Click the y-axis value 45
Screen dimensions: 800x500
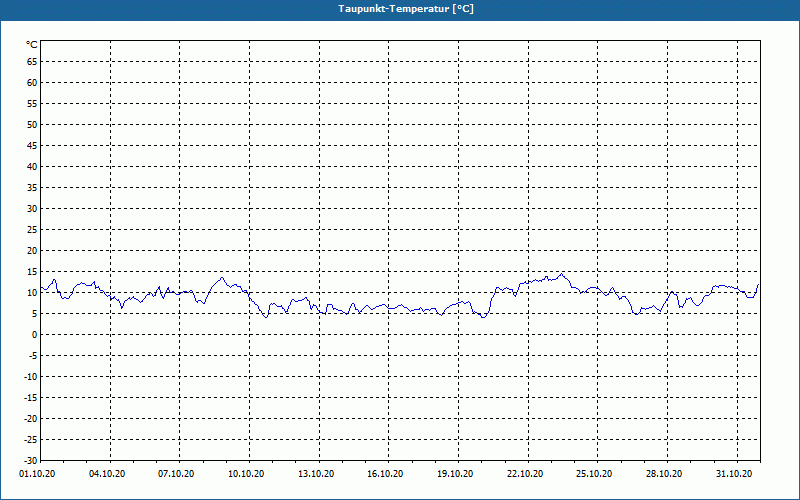tap(32, 145)
